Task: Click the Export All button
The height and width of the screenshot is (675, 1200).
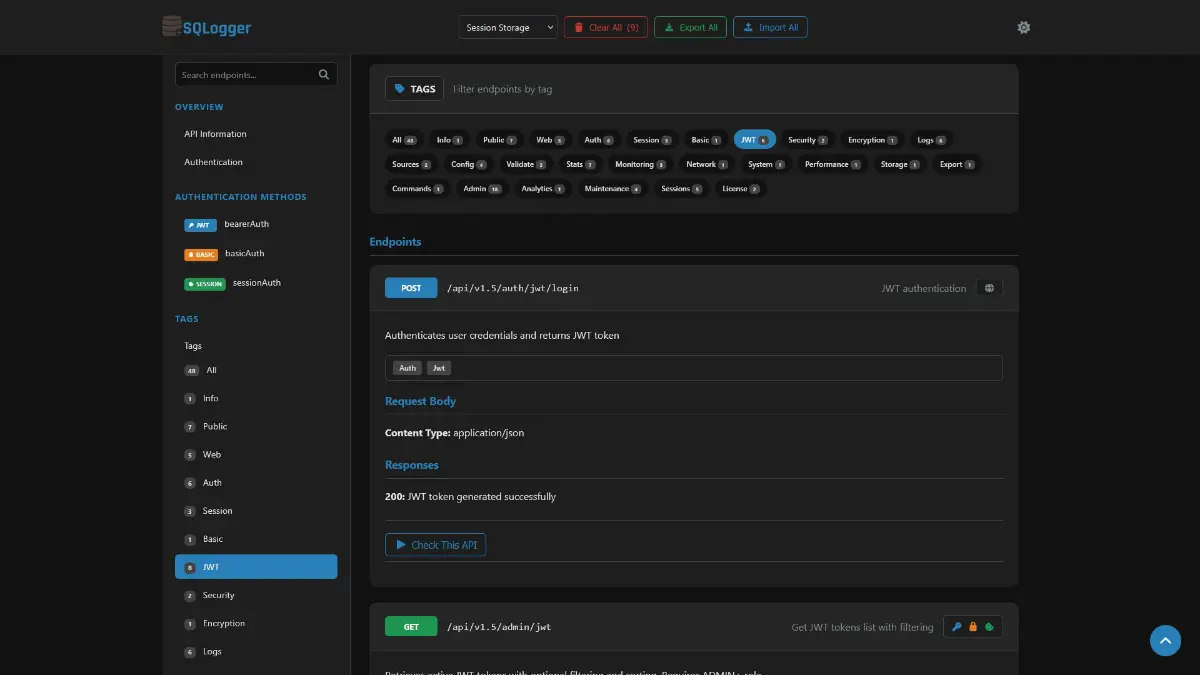Action: 690,27
